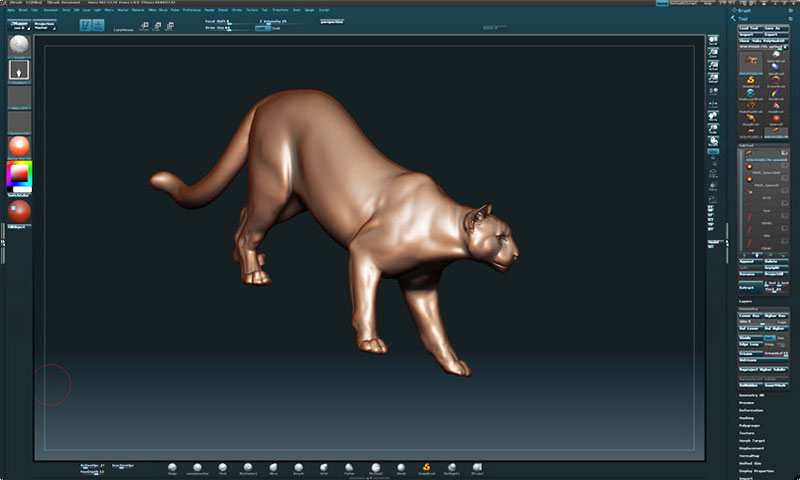Adjust the Focal Shift slider
The height and width of the screenshot is (480, 800).
[227, 22]
